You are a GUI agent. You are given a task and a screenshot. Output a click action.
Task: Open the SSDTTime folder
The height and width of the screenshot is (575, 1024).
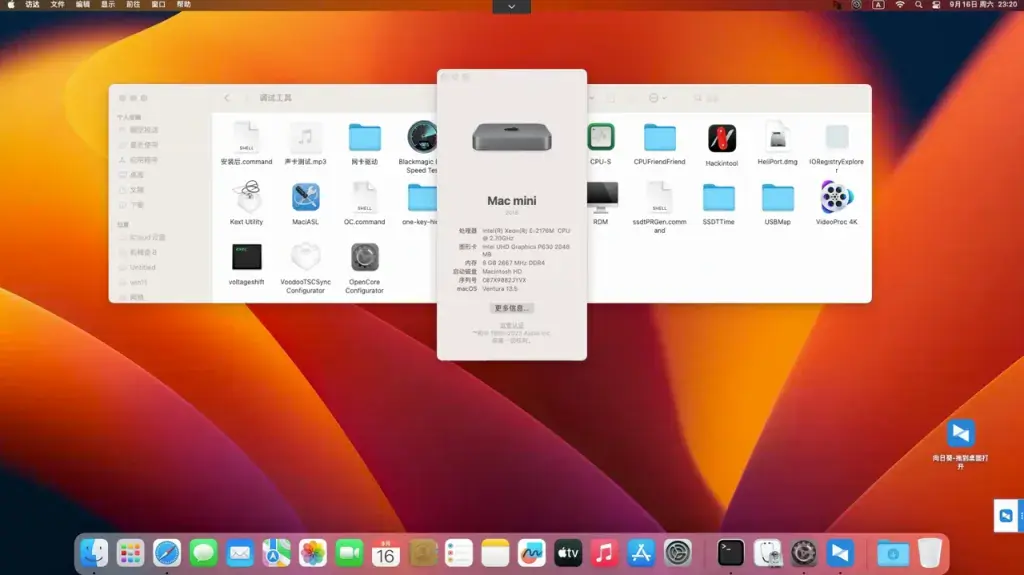click(x=718, y=197)
